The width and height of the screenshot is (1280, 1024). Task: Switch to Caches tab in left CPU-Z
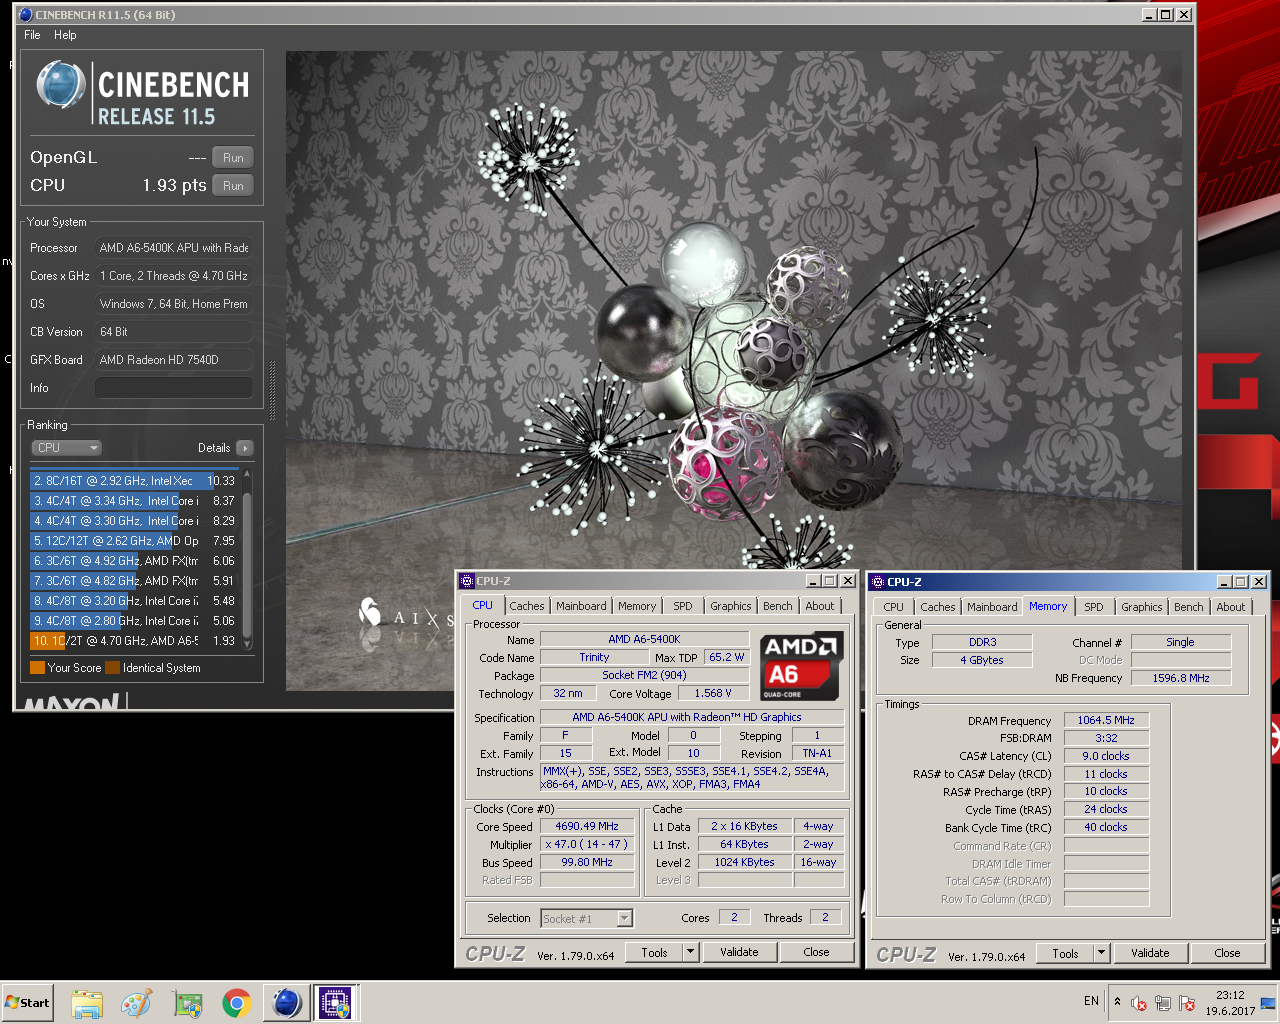(x=527, y=606)
